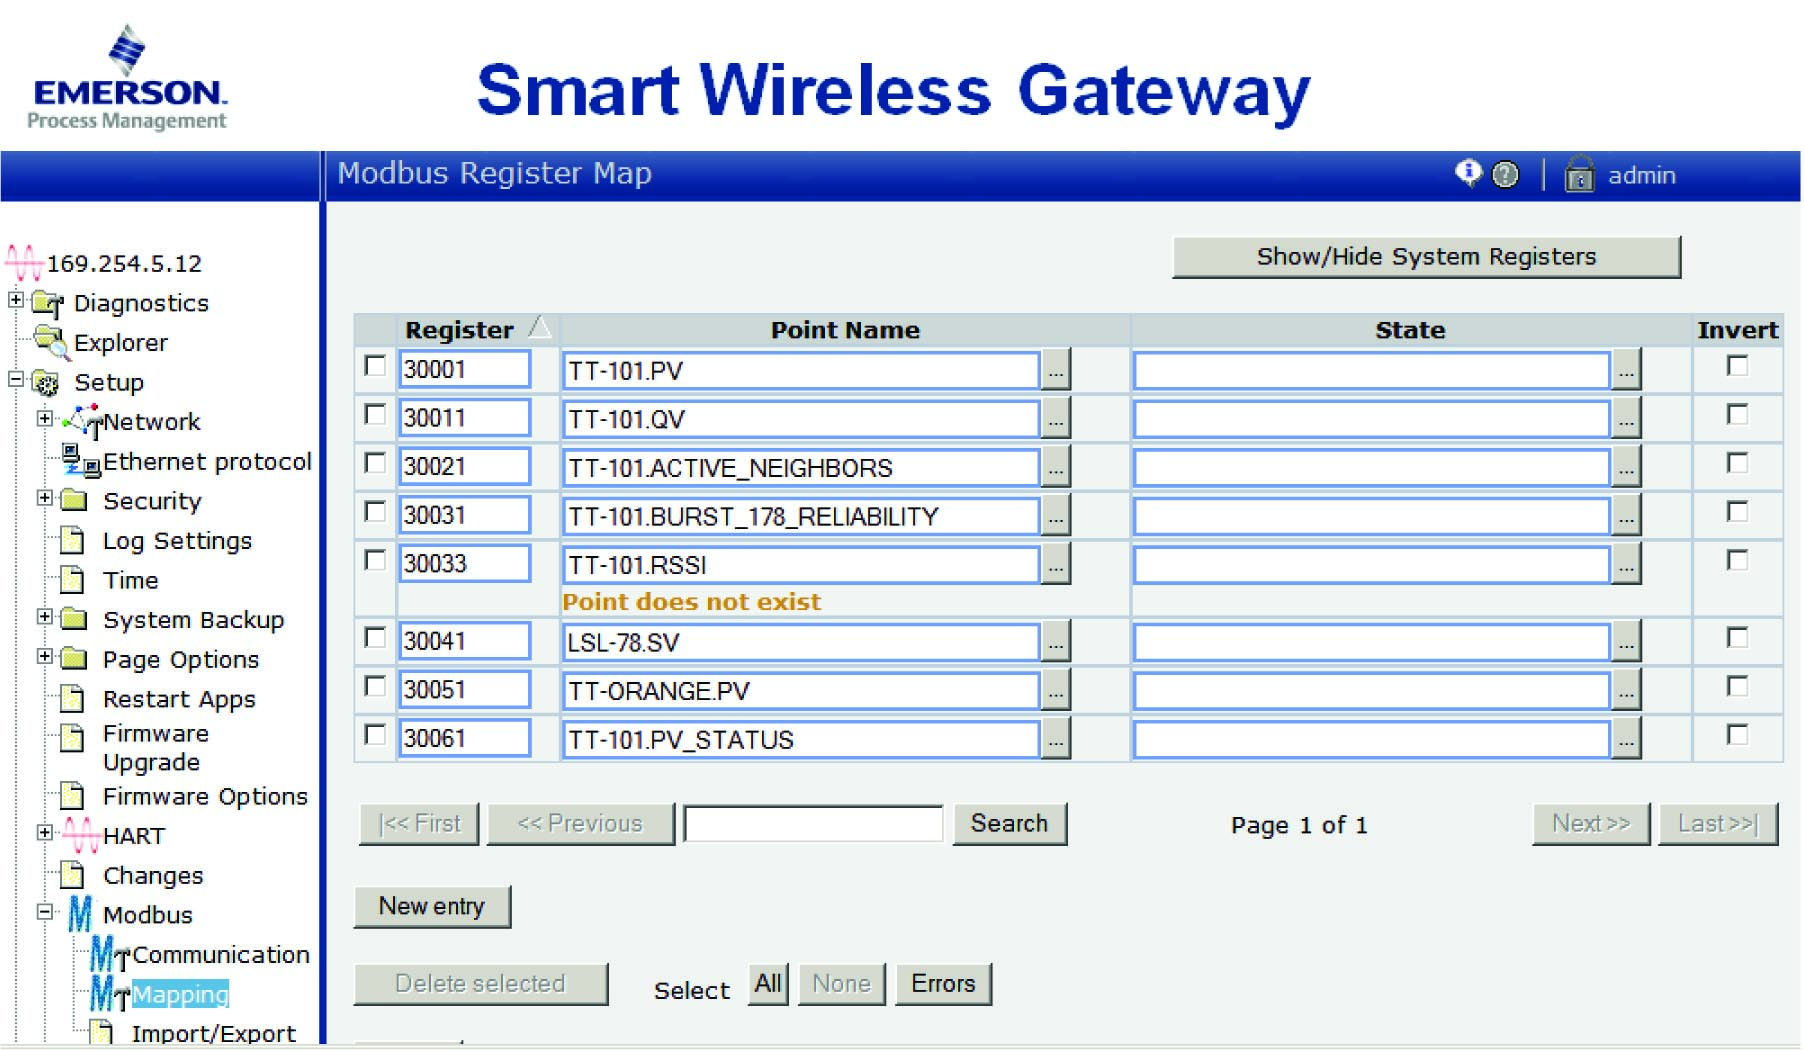This screenshot has width=1804, height=1050.
Task: Select the row checkbox for register 30011
Action: tap(375, 414)
